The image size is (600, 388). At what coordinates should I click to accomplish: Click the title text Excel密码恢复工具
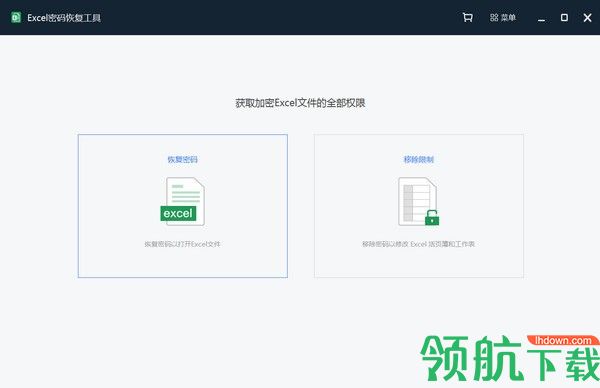coord(64,18)
